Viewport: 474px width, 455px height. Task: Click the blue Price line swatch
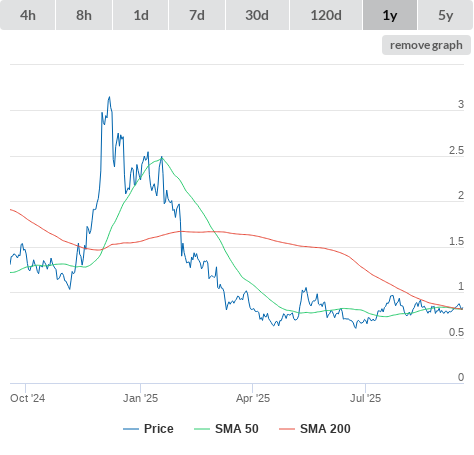[x=131, y=429]
